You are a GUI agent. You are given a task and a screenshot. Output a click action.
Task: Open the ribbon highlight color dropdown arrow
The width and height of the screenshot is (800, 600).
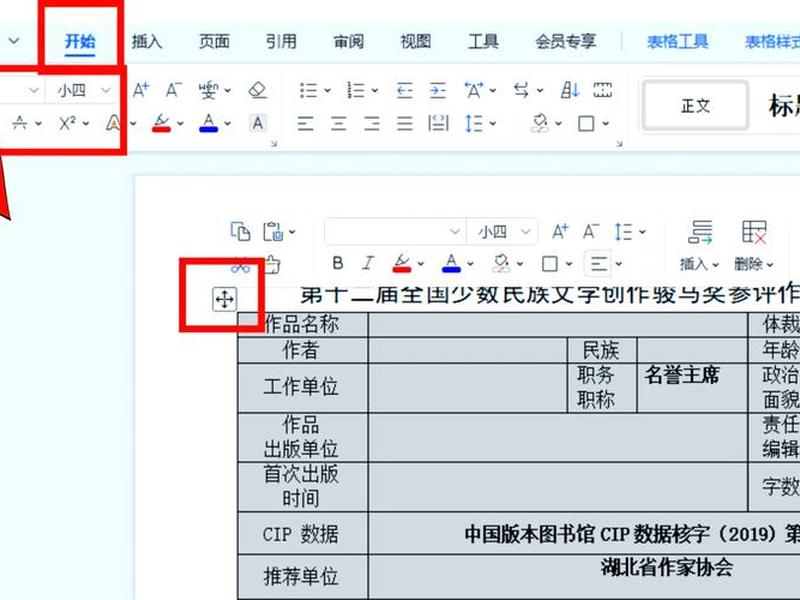(x=180, y=123)
